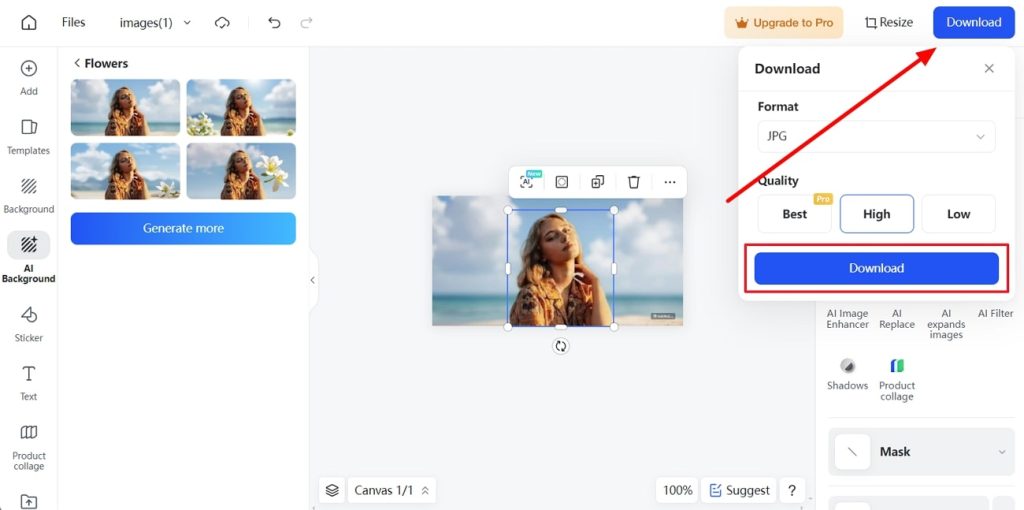Expand the Mask section
Viewport: 1024px width, 510px height.
(921, 452)
